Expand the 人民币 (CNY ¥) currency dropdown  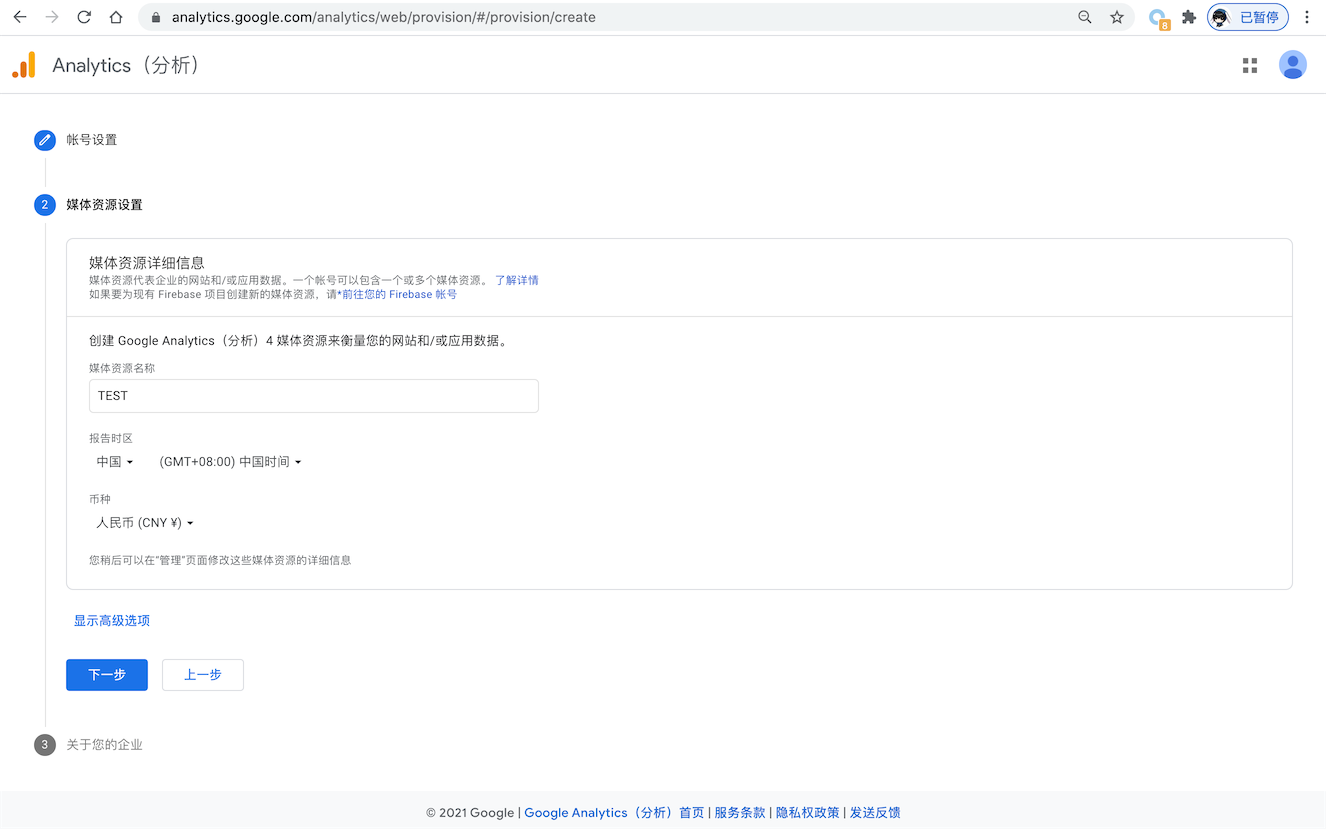pos(144,523)
